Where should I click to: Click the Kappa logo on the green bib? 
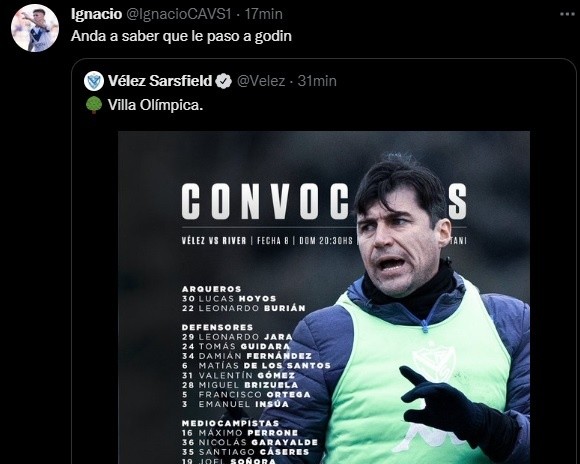431,438
